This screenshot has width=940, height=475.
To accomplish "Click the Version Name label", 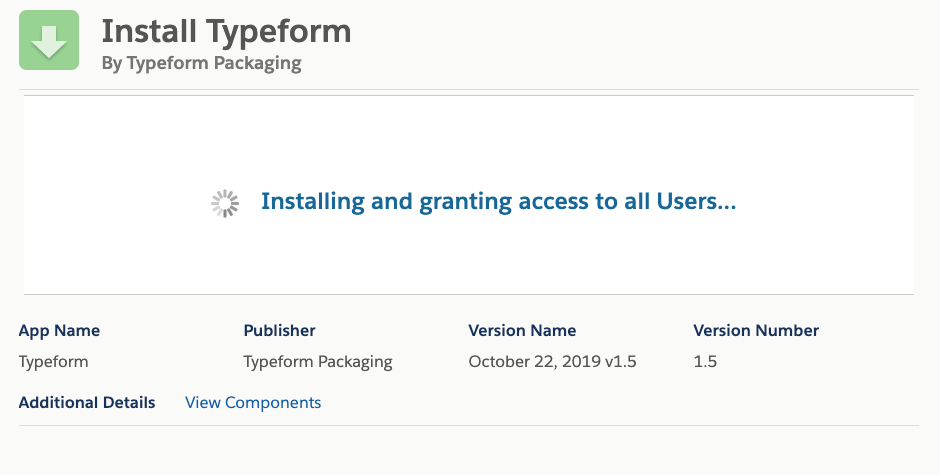I will click(x=522, y=330).
